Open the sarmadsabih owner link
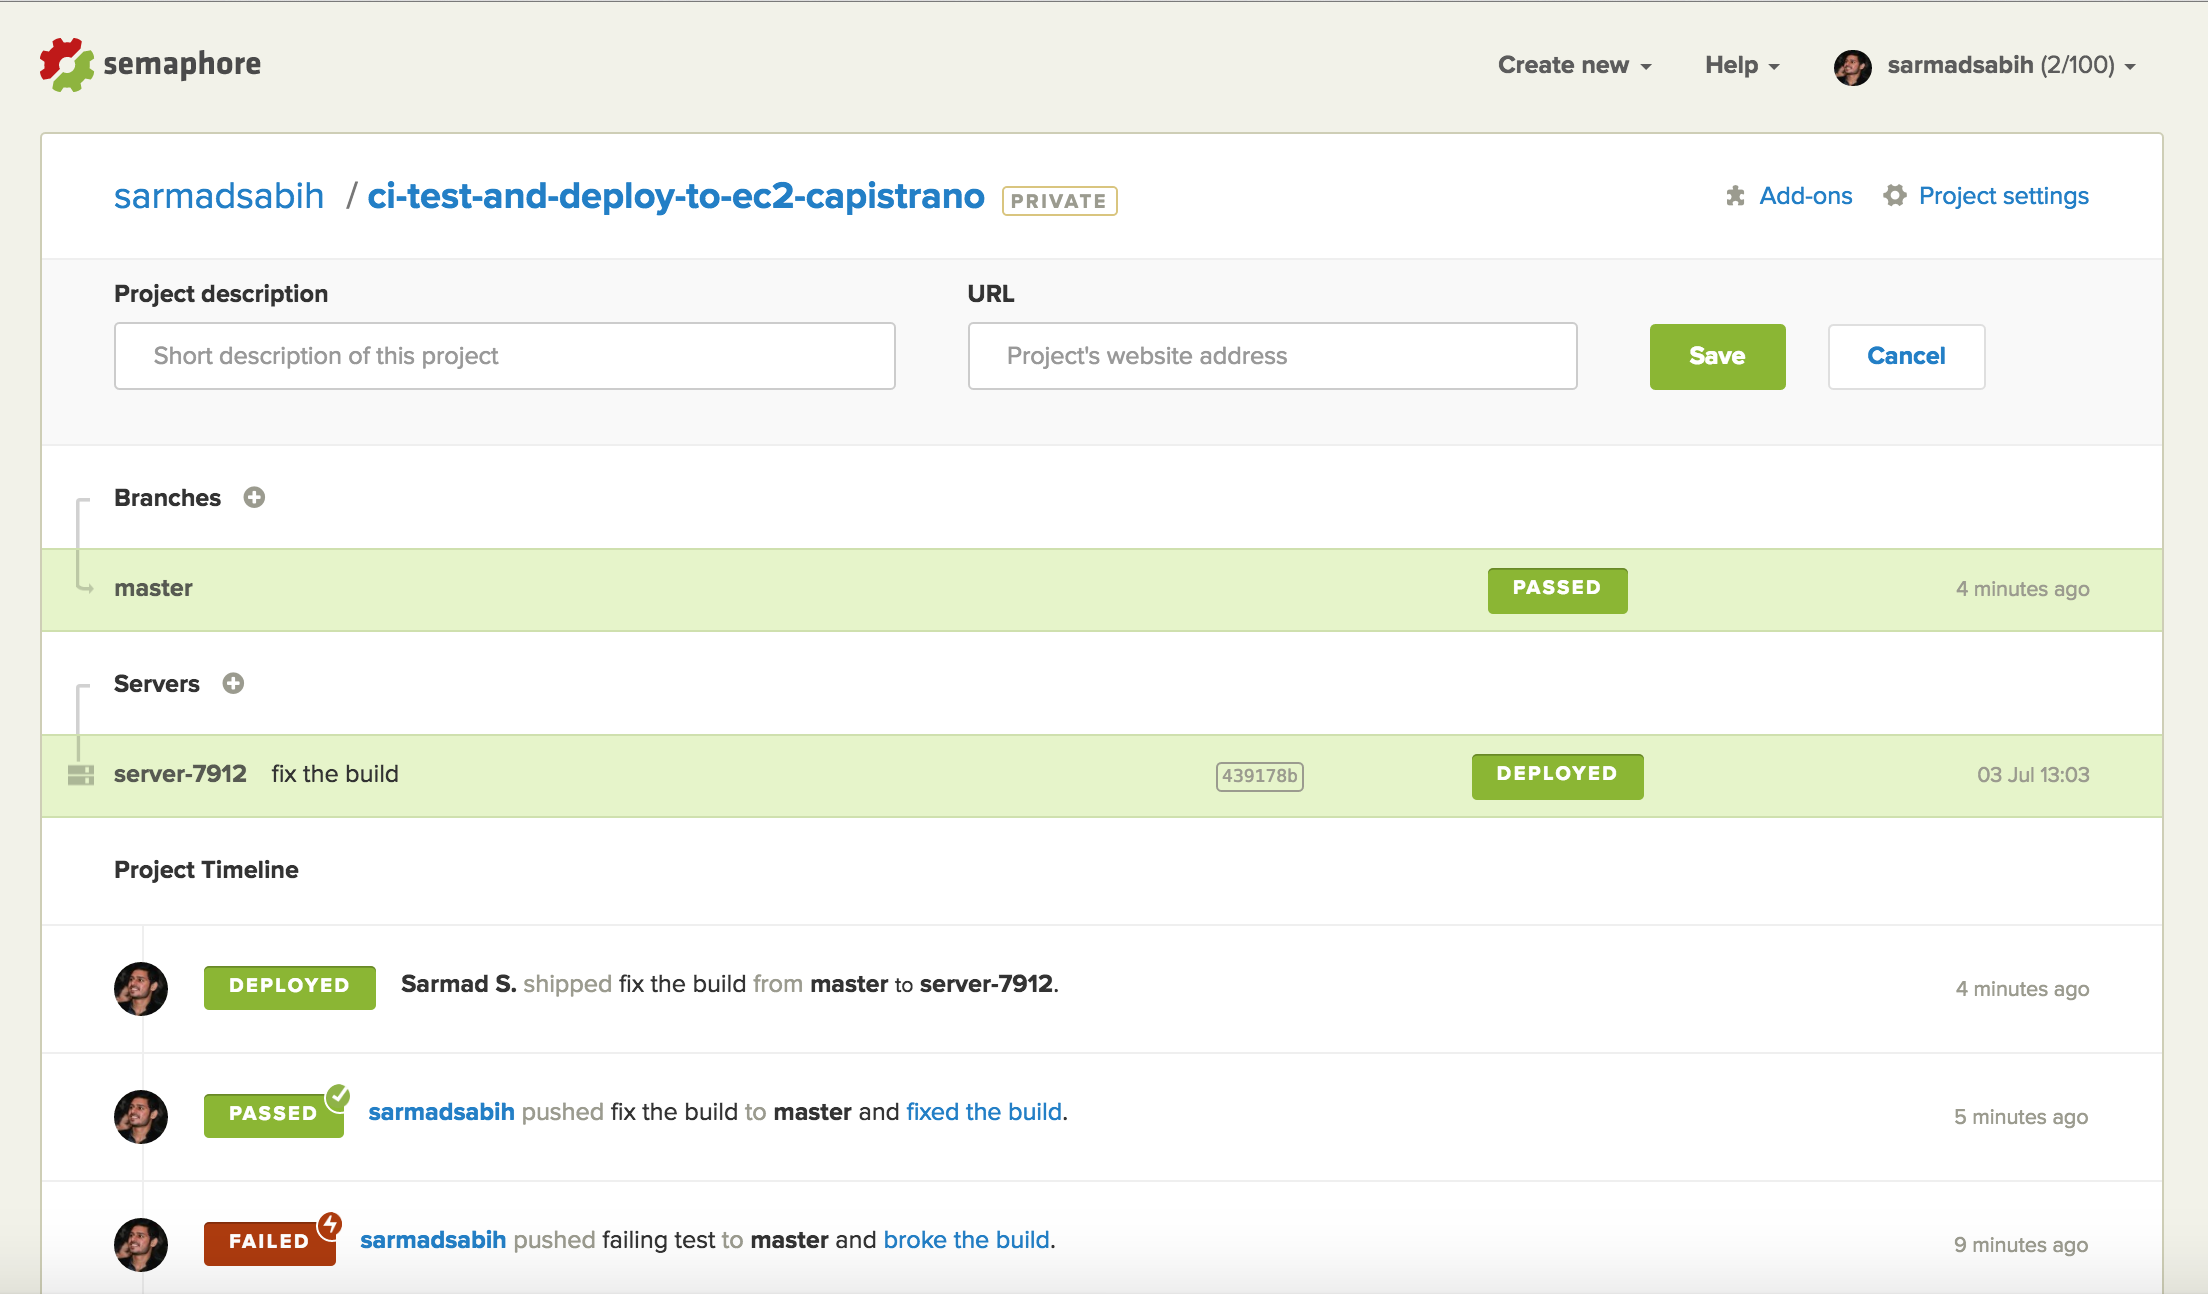Image resolution: width=2208 pixels, height=1294 pixels. (219, 196)
